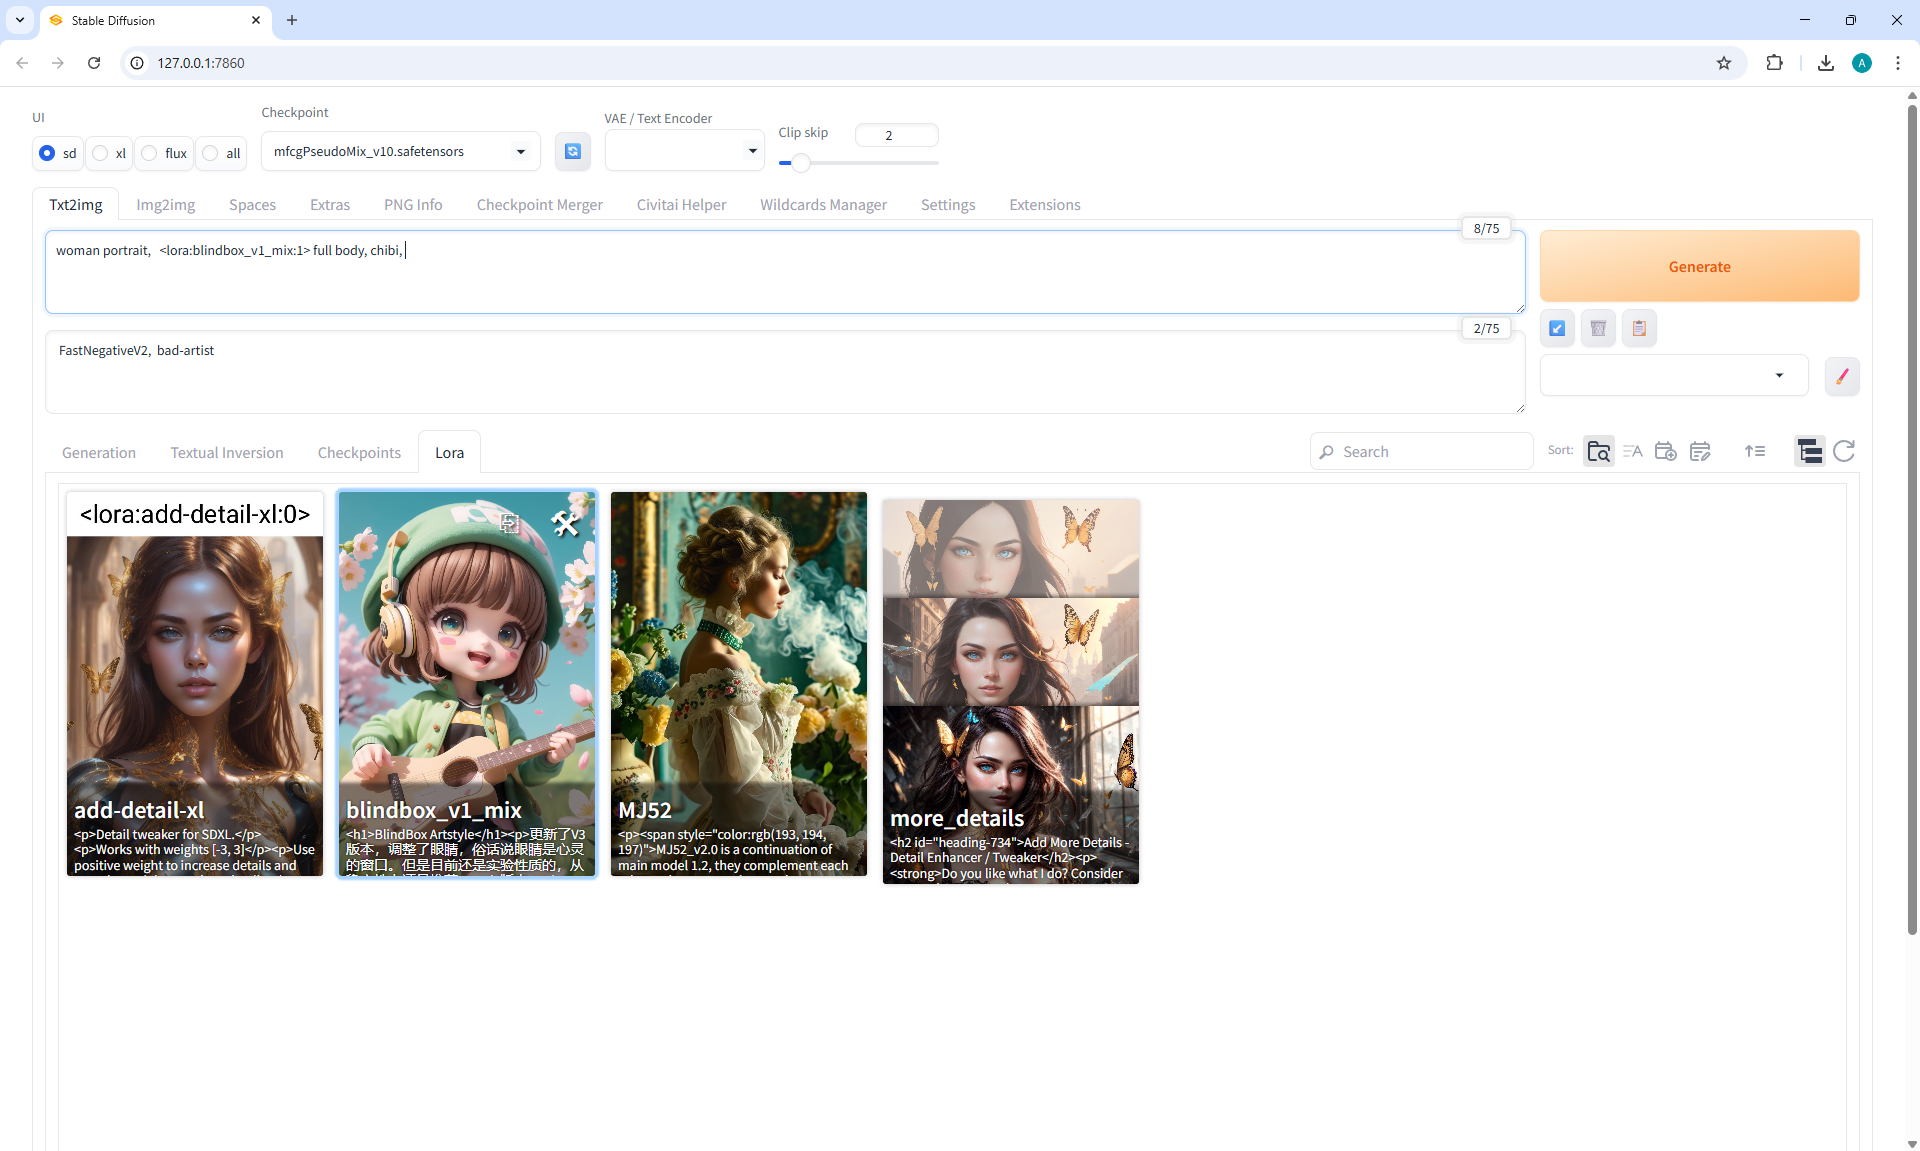Click the paintbrush edit styles icon

(1841, 376)
